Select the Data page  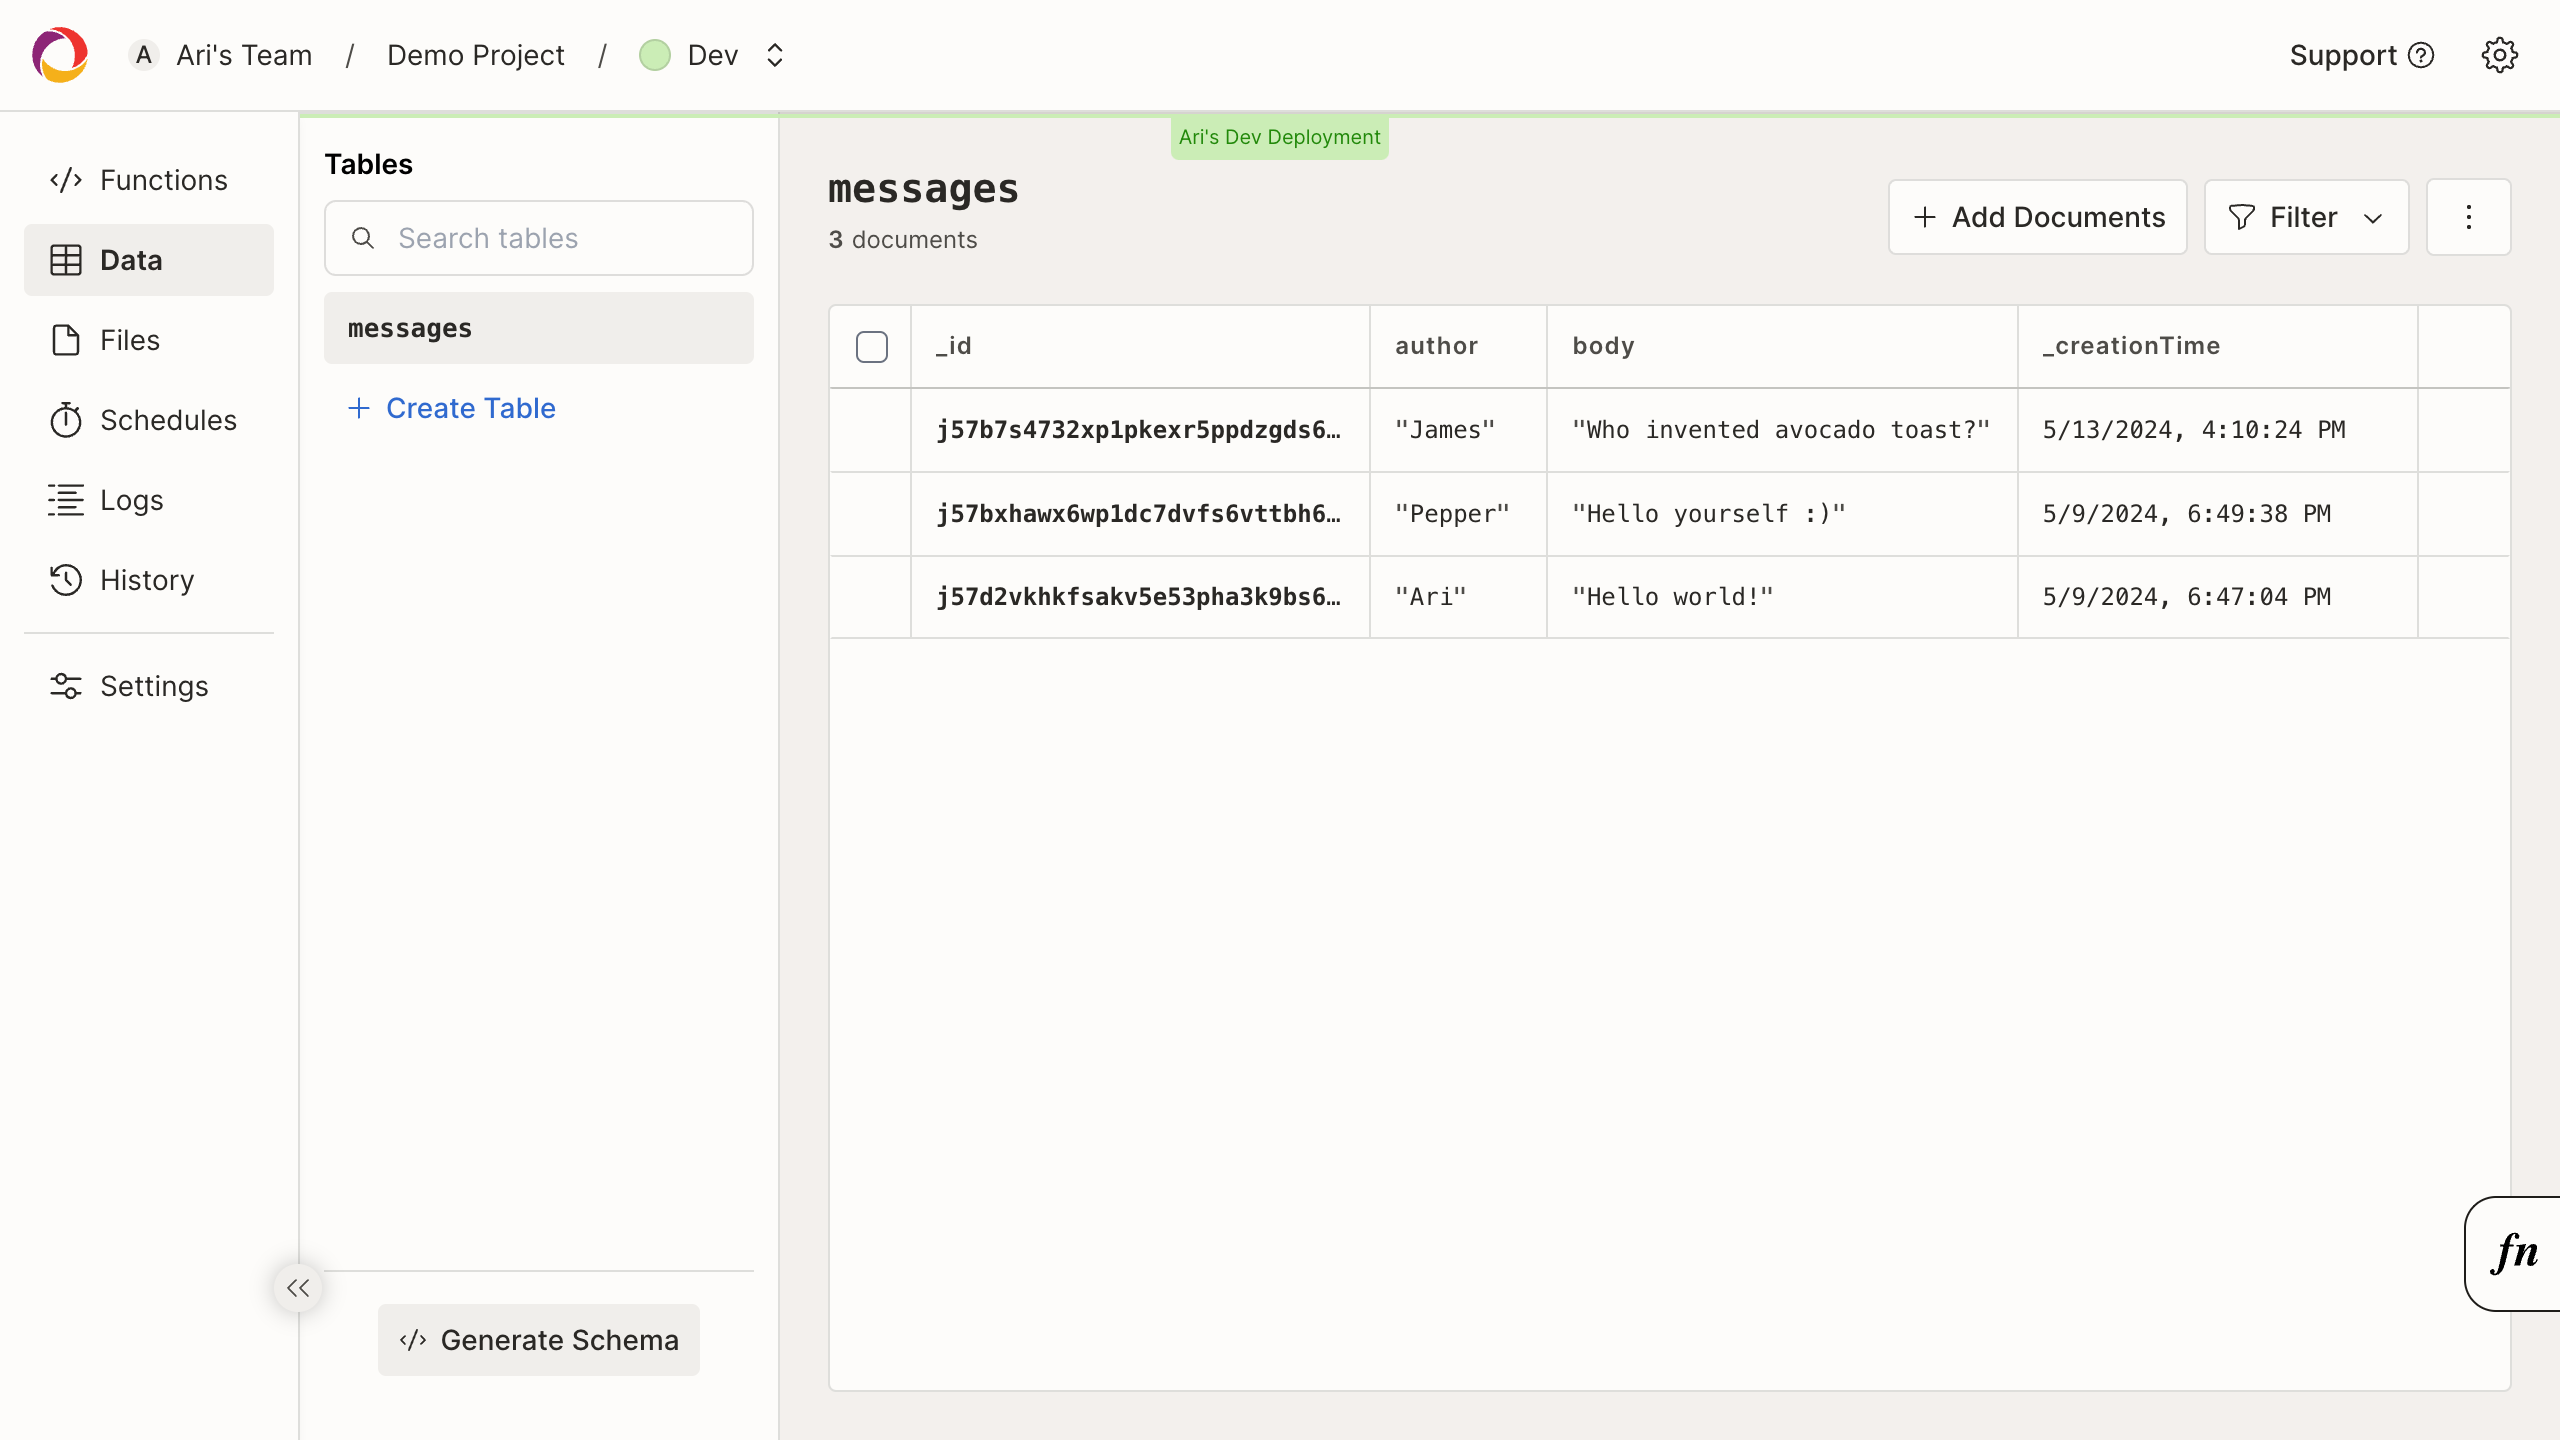tap(148, 260)
